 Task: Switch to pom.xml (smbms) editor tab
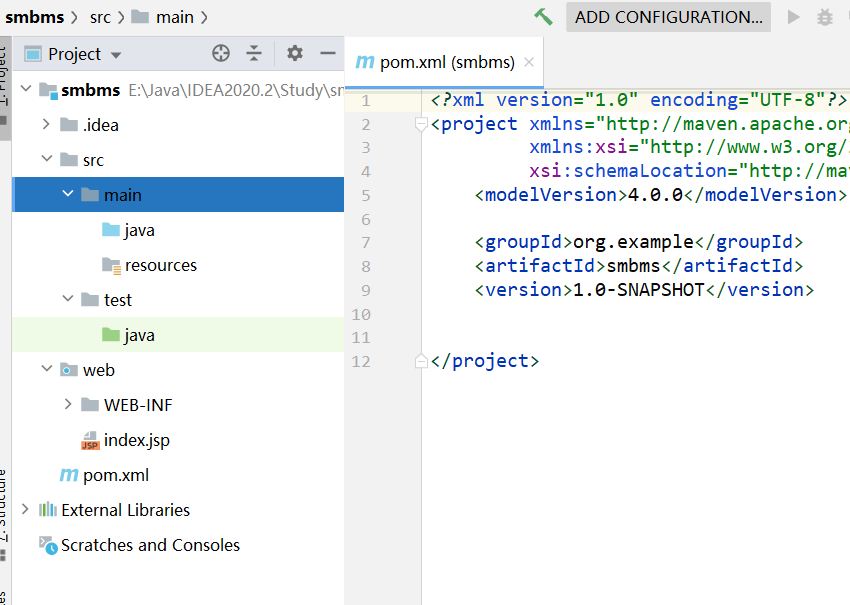click(446, 62)
